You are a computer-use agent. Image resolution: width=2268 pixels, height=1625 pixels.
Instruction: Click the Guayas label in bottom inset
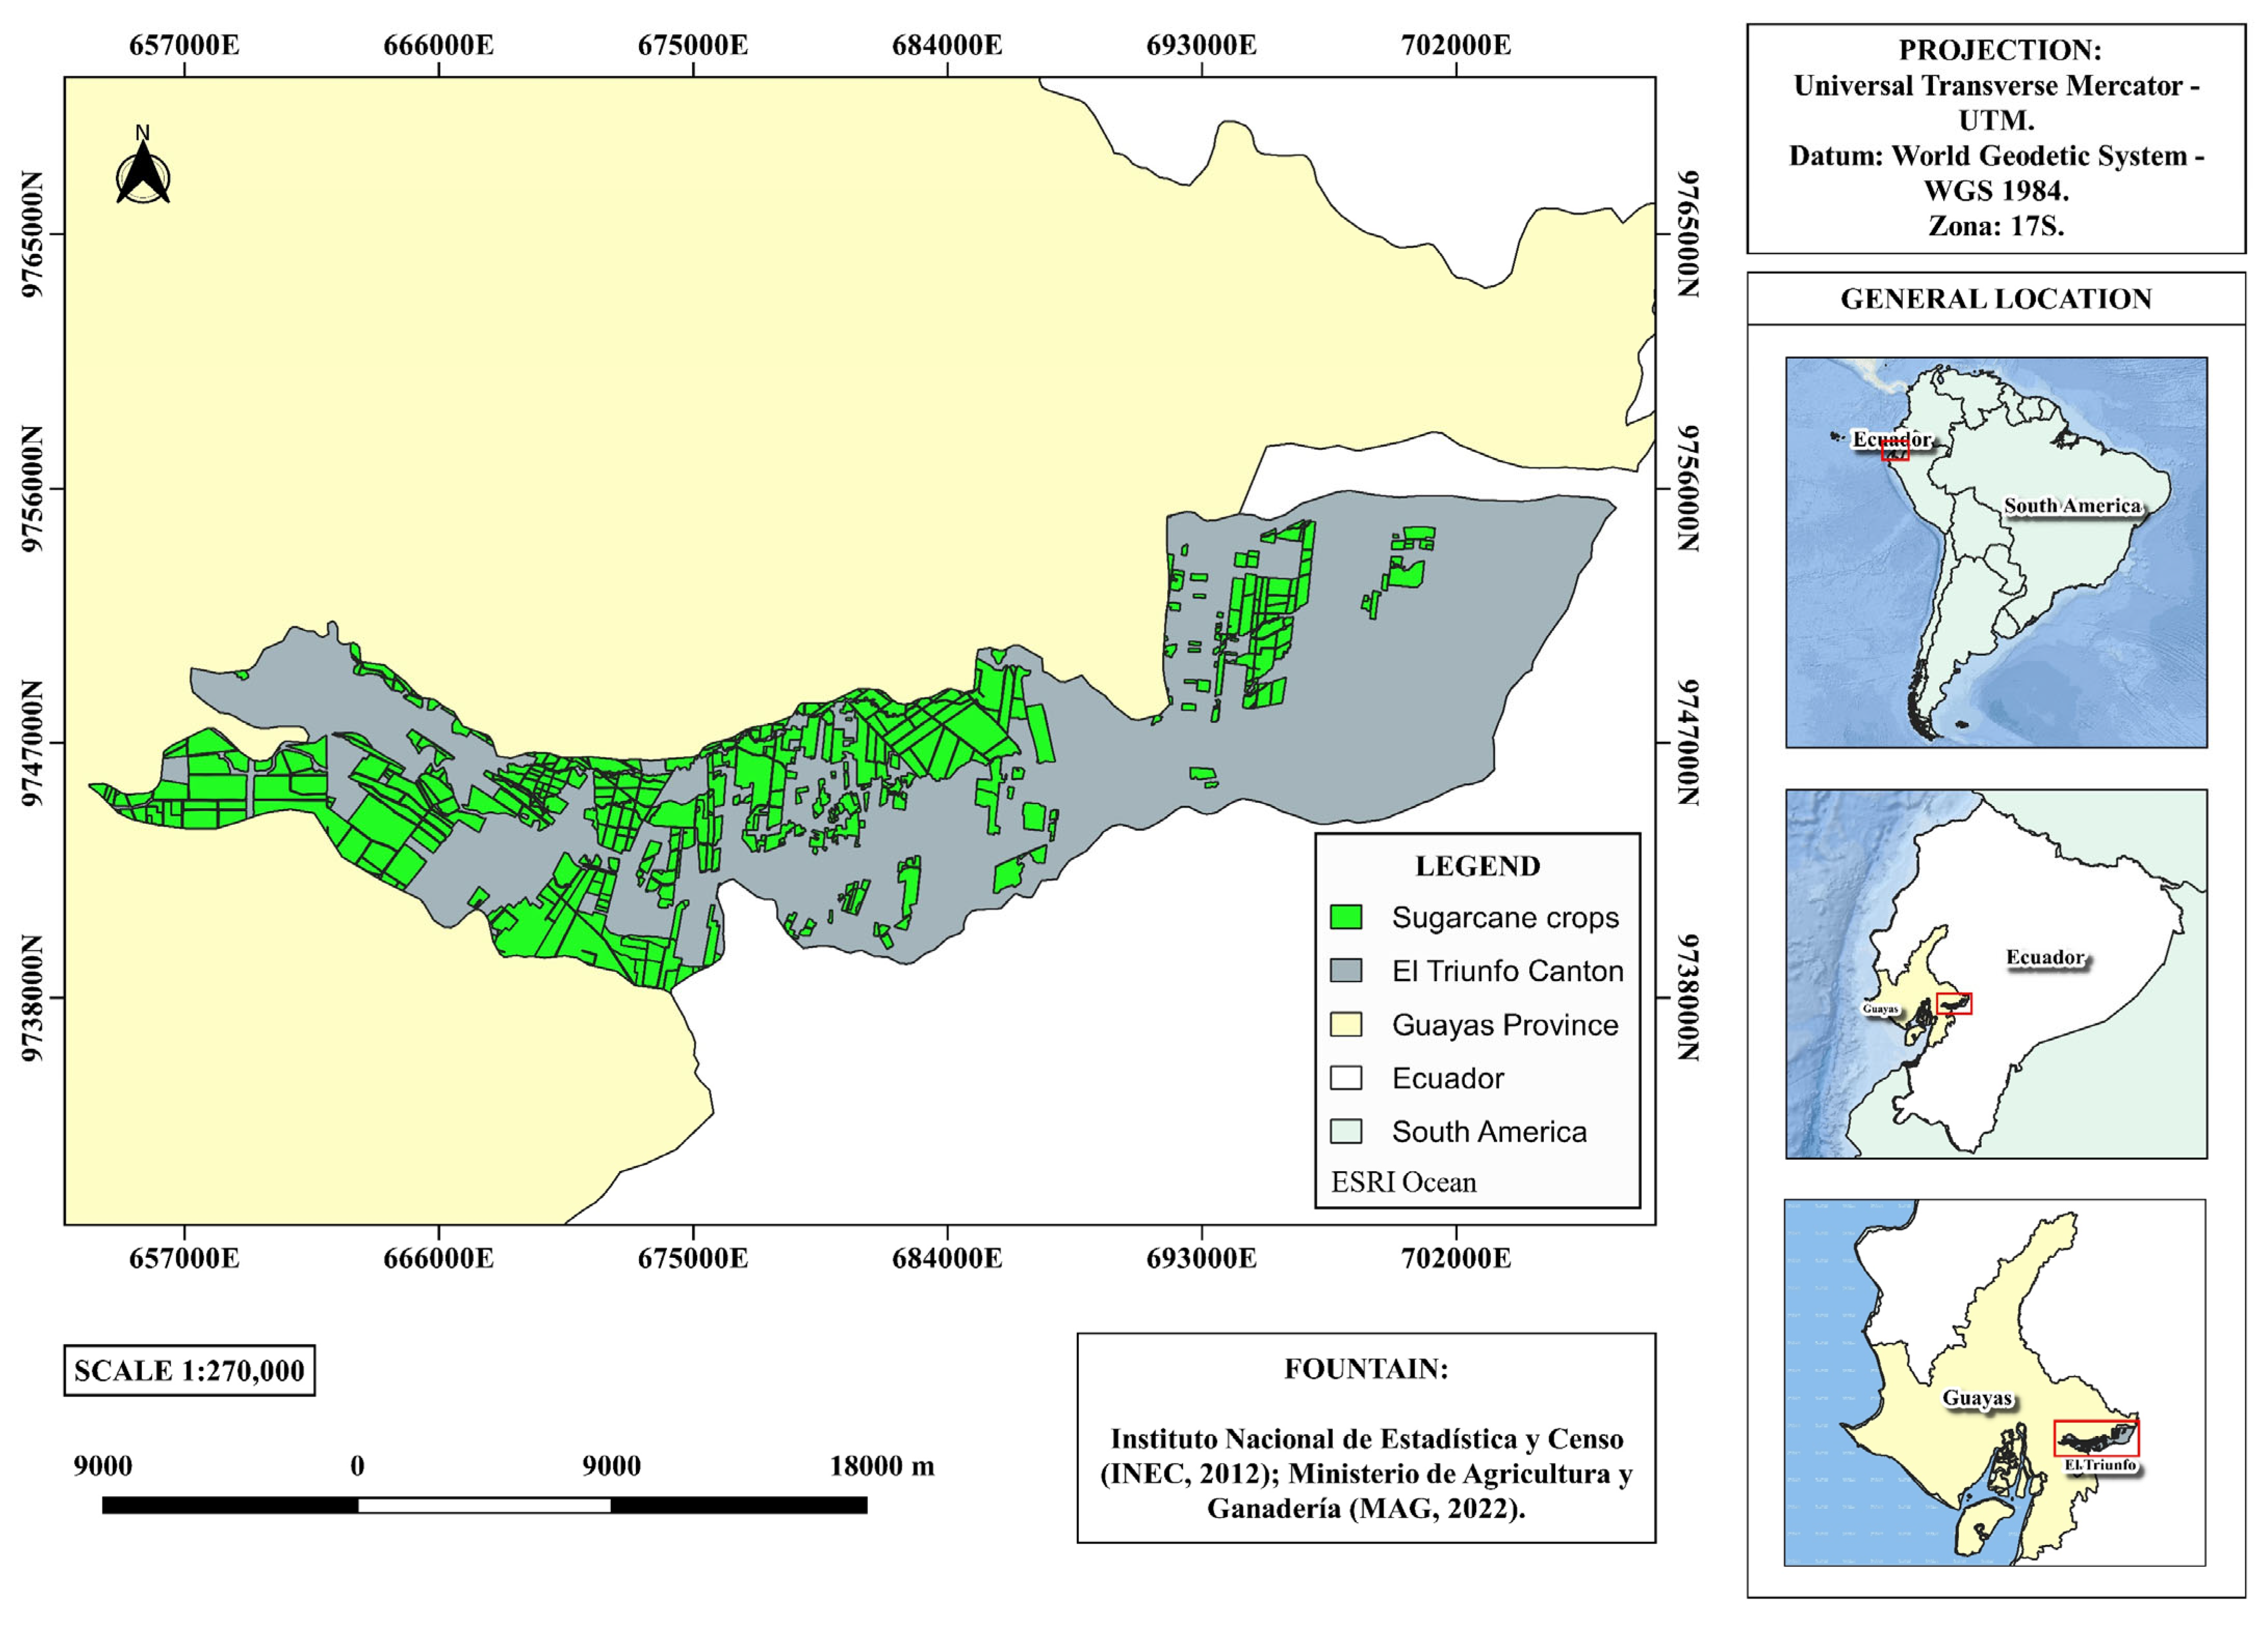tap(1976, 1398)
